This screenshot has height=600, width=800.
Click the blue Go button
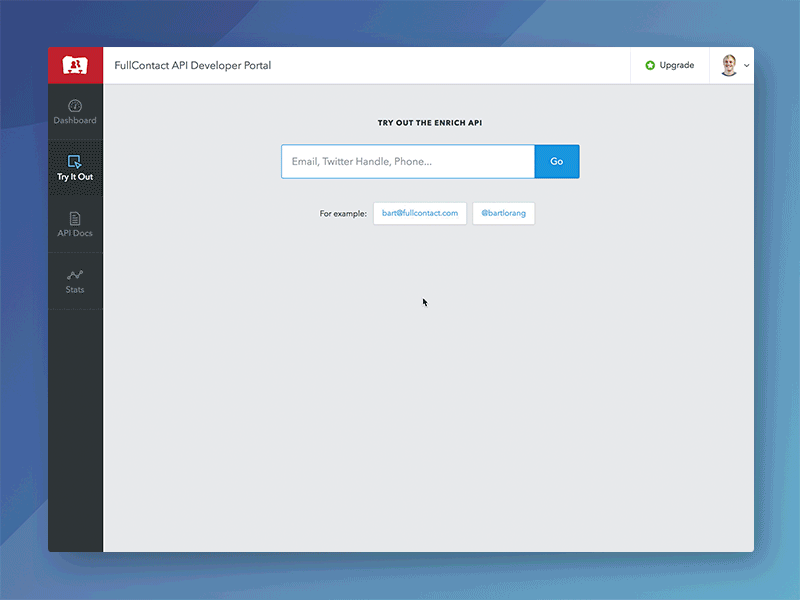point(557,161)
